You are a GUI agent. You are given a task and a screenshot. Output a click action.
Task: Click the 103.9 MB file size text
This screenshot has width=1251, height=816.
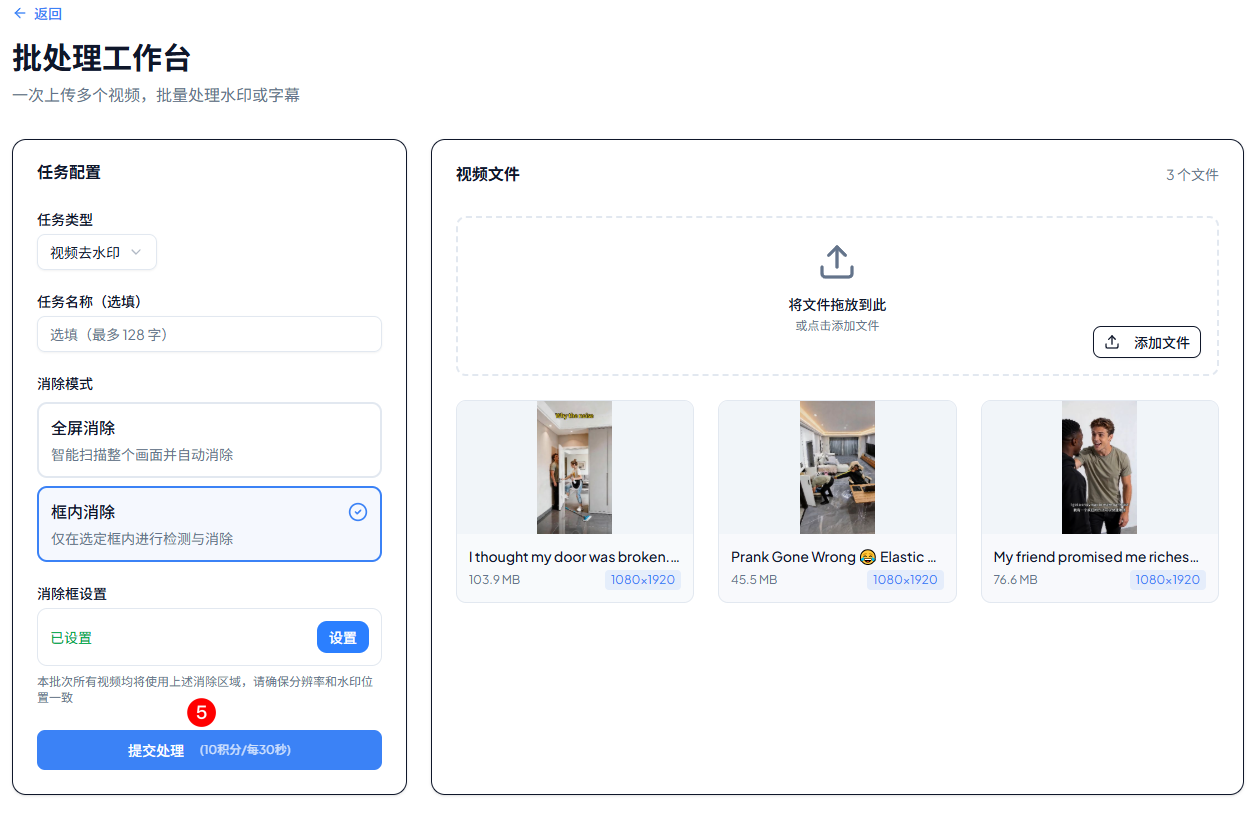(494, 580)
